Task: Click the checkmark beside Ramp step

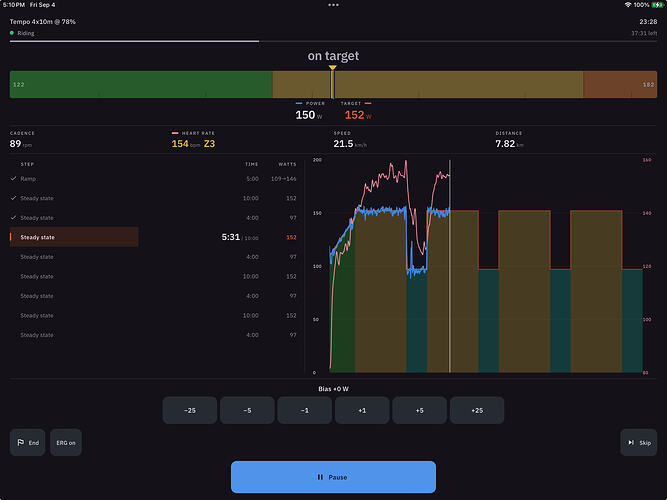Action: [14, 179]
